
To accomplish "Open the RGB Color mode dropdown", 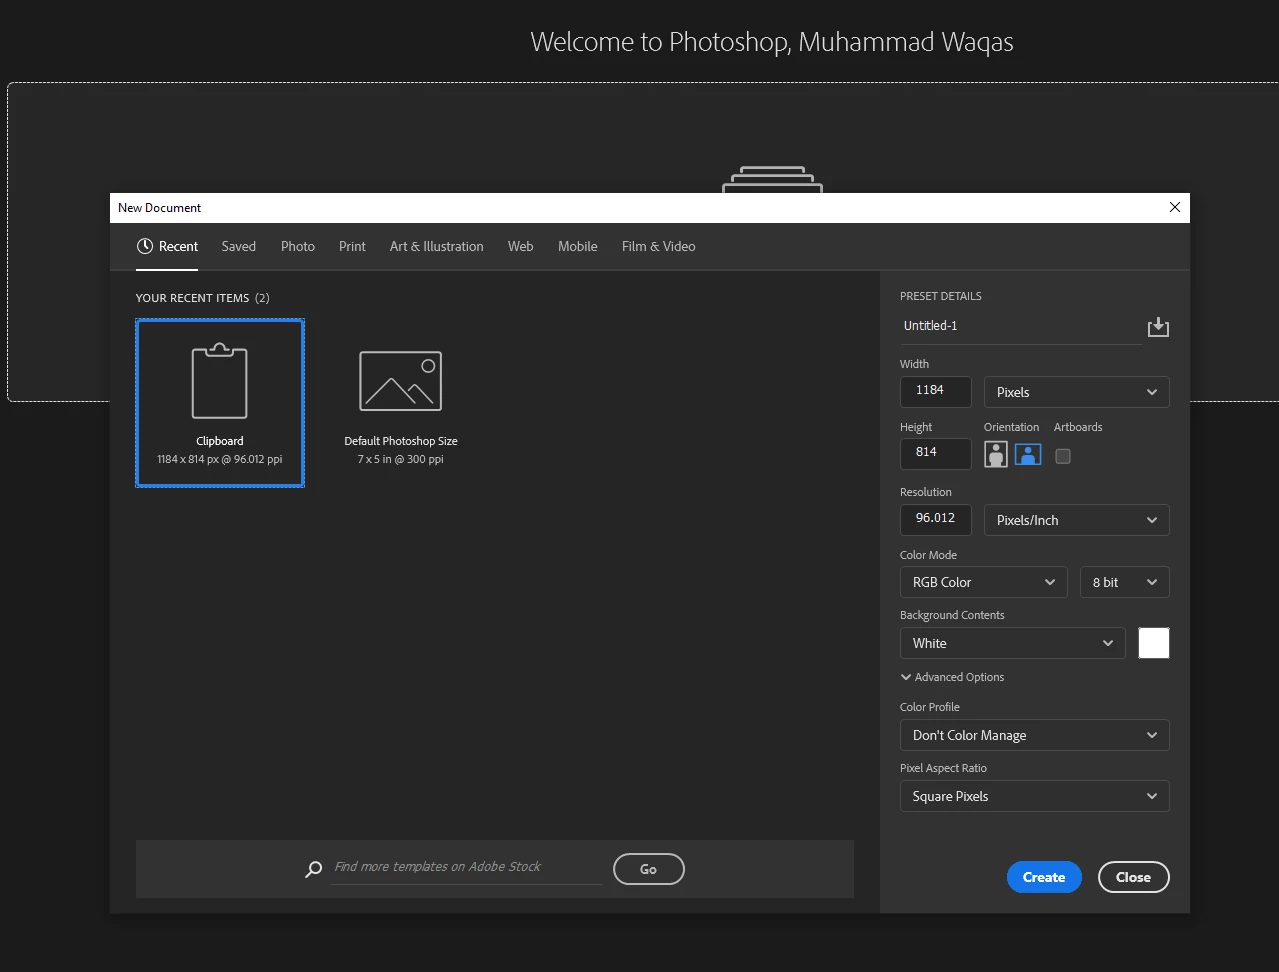I will tap(984, 582).
